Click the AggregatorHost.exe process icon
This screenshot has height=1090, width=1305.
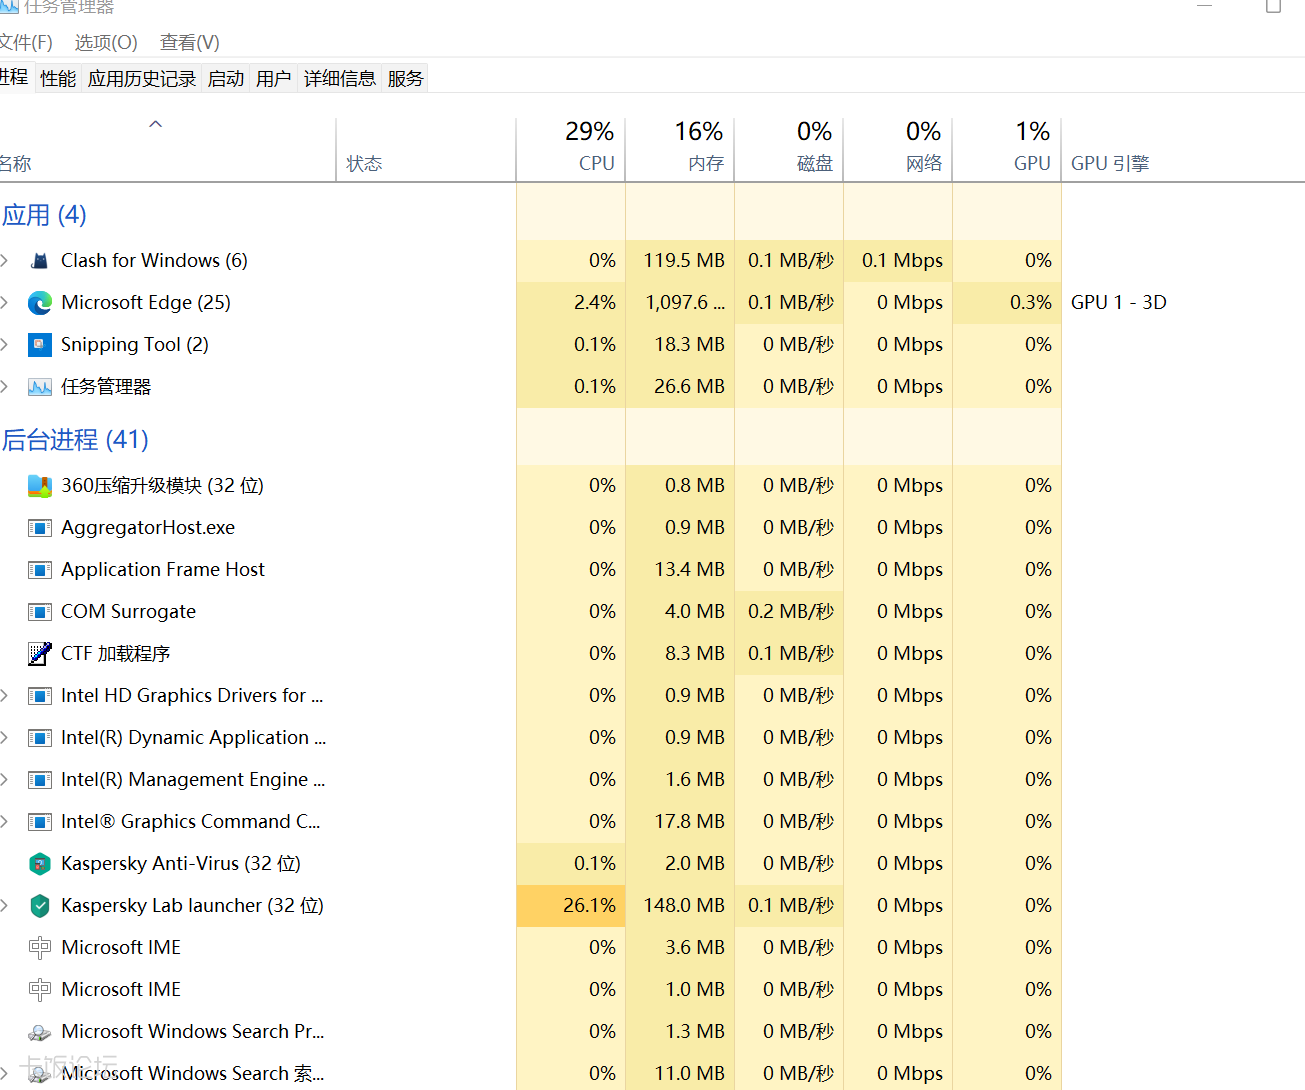click(x=40, y=528)
